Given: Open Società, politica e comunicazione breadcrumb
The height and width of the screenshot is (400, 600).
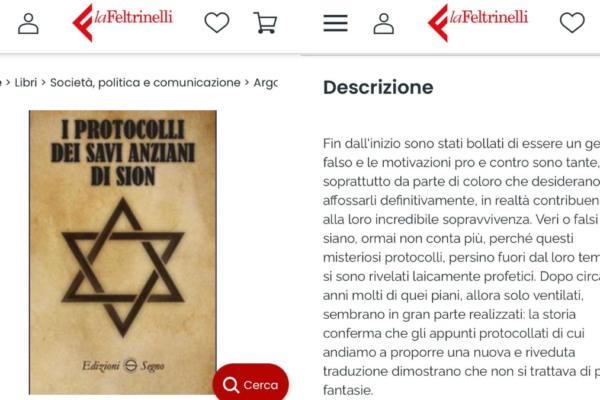Looking at the screenshot, I should 145,83.
